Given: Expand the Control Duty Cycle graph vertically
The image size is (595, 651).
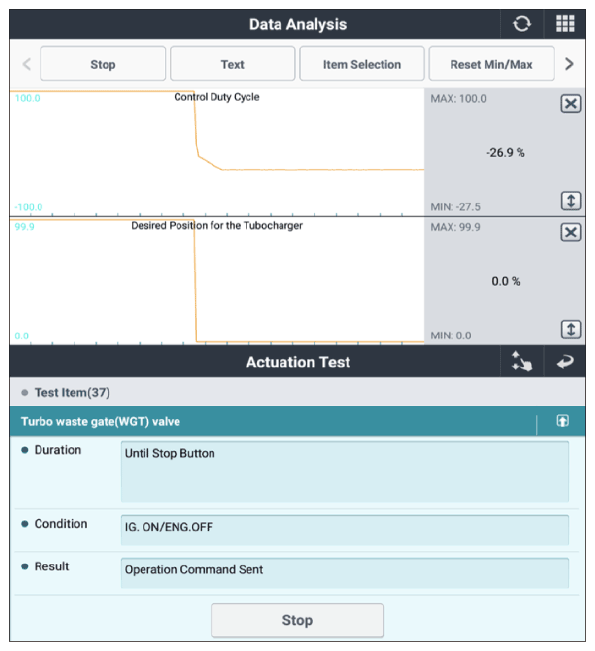Looking at the screenshot, I should 571,201.
